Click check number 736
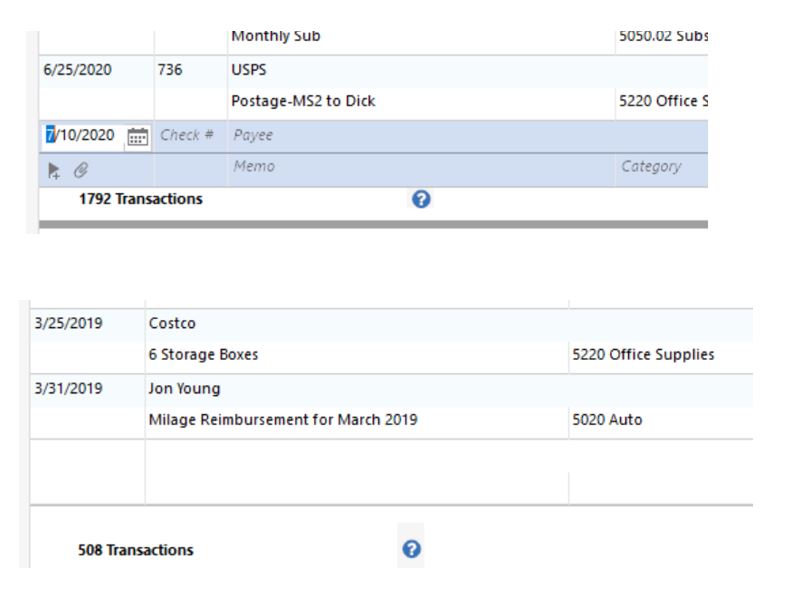The width and height of the screenshot is (810, 591). click(170, 71)
